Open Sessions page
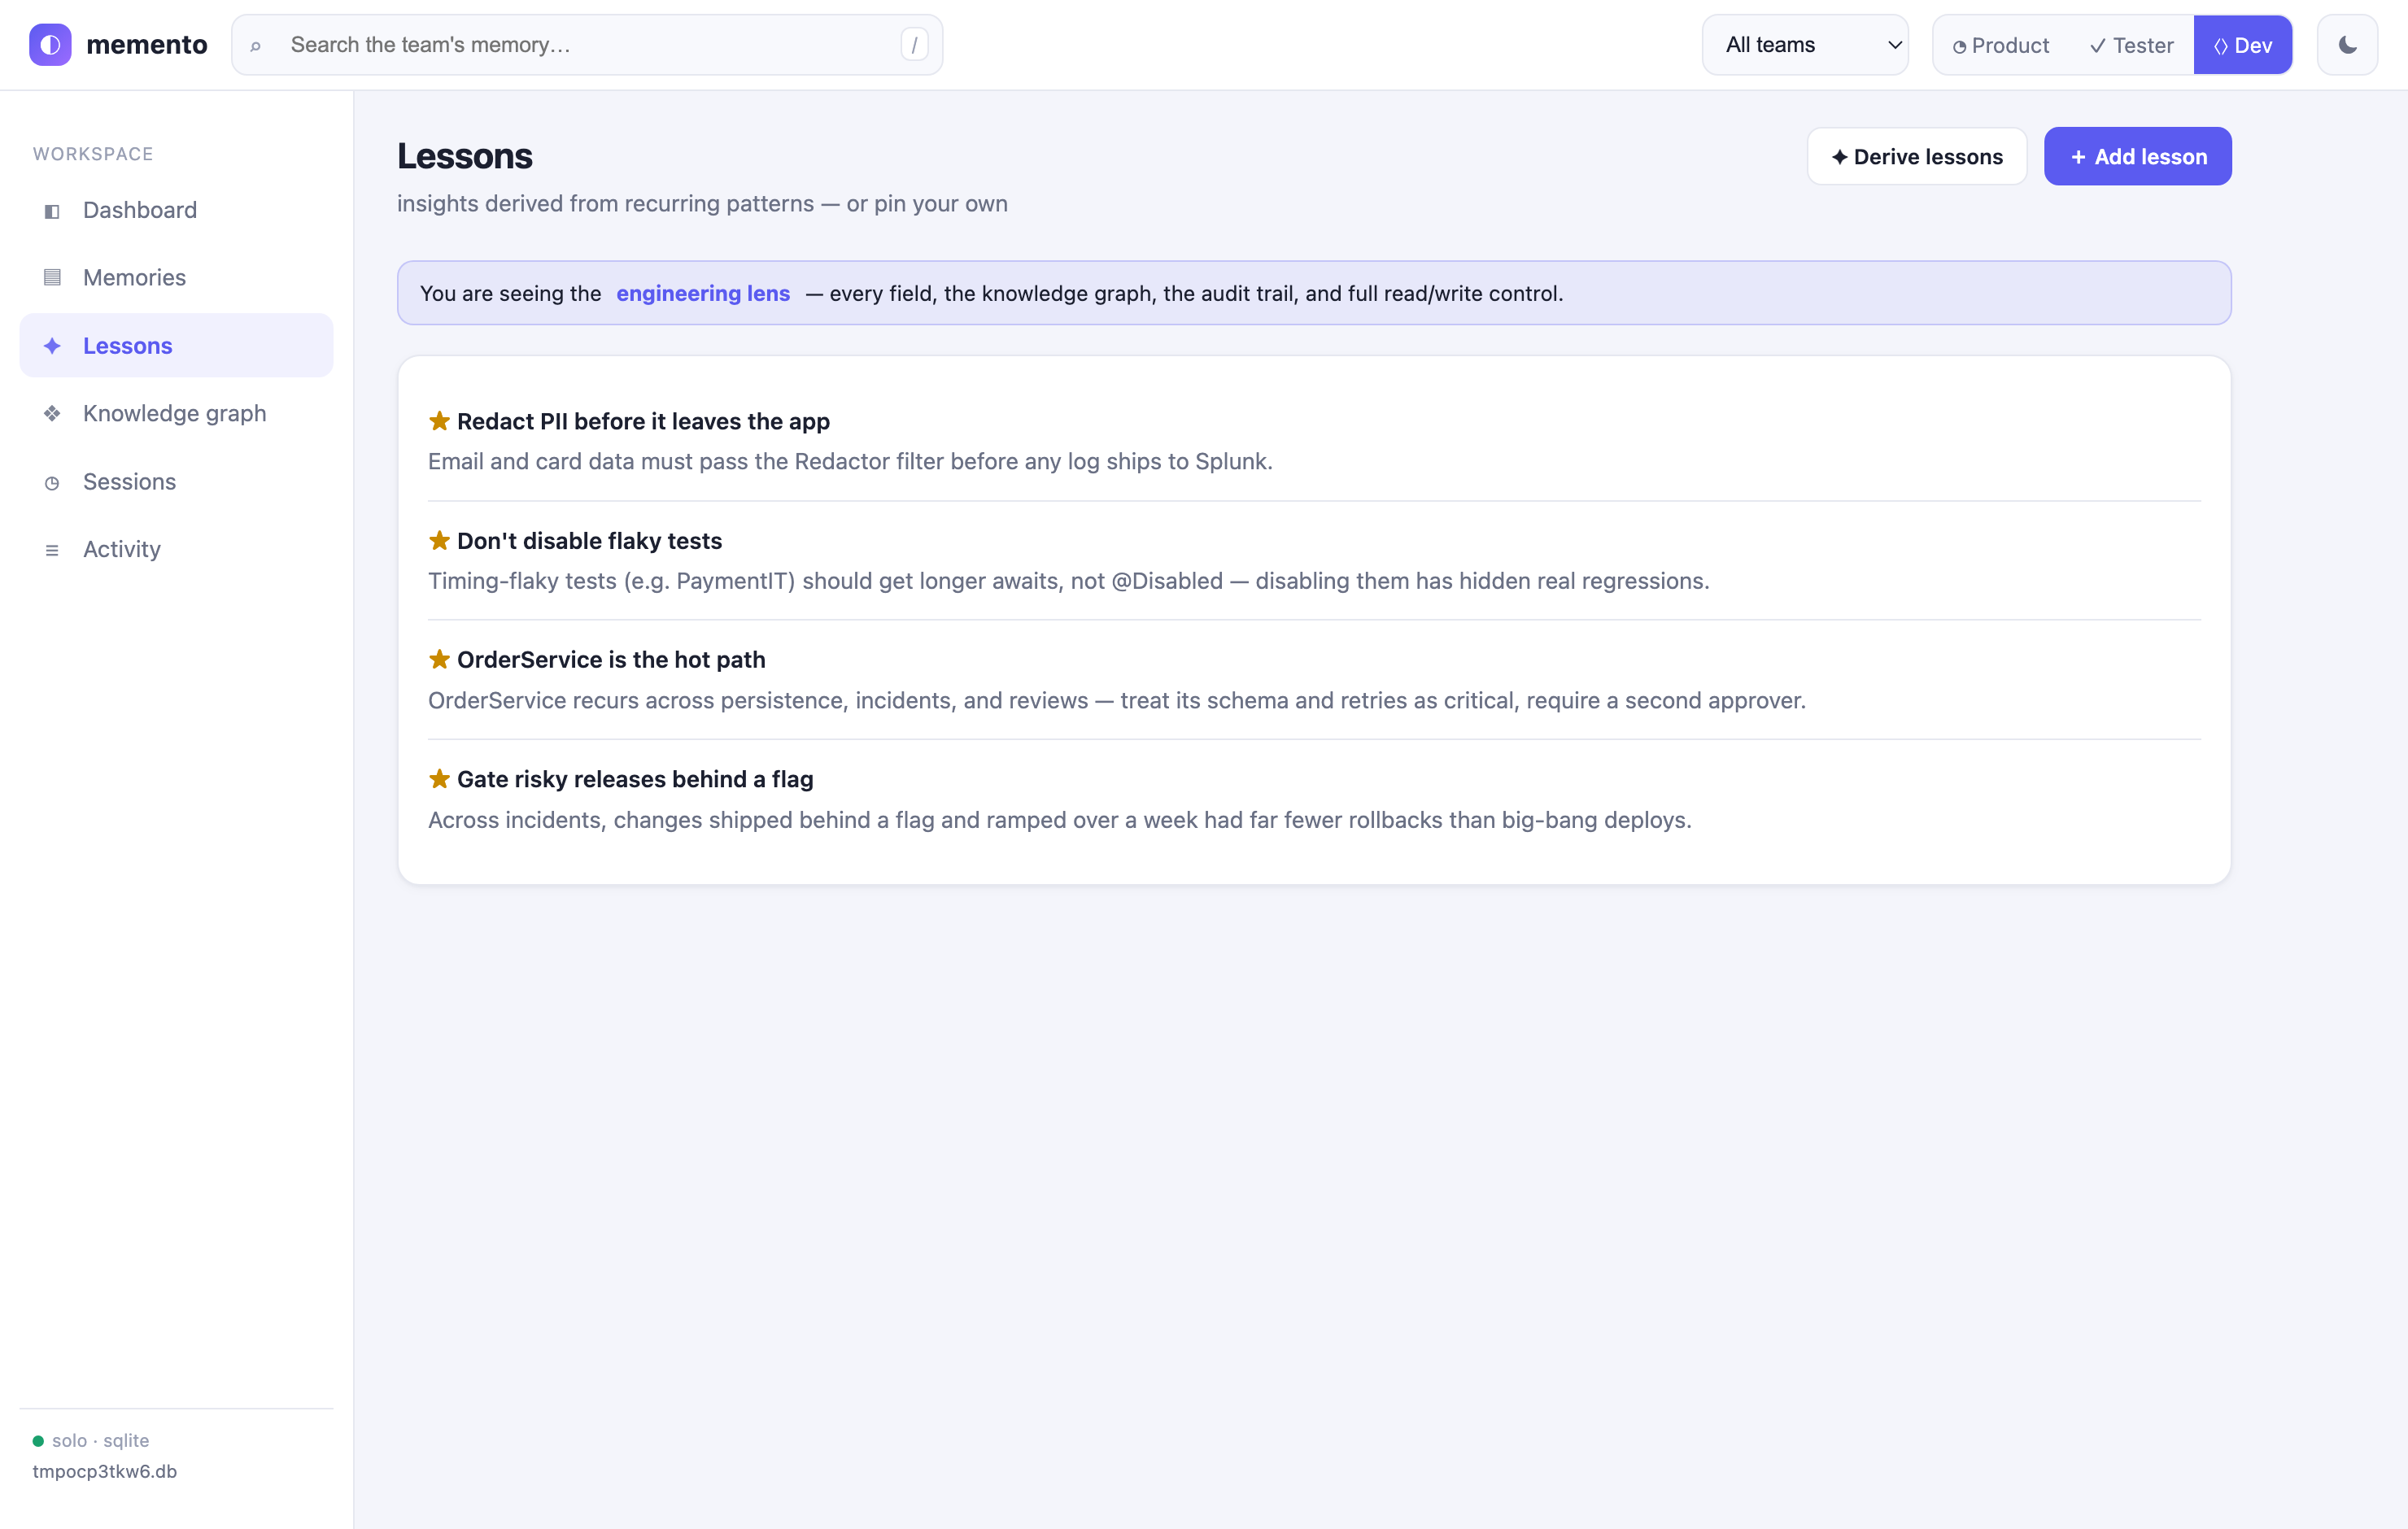This screenshot has height=1529, width=2408. coord(176,482)
